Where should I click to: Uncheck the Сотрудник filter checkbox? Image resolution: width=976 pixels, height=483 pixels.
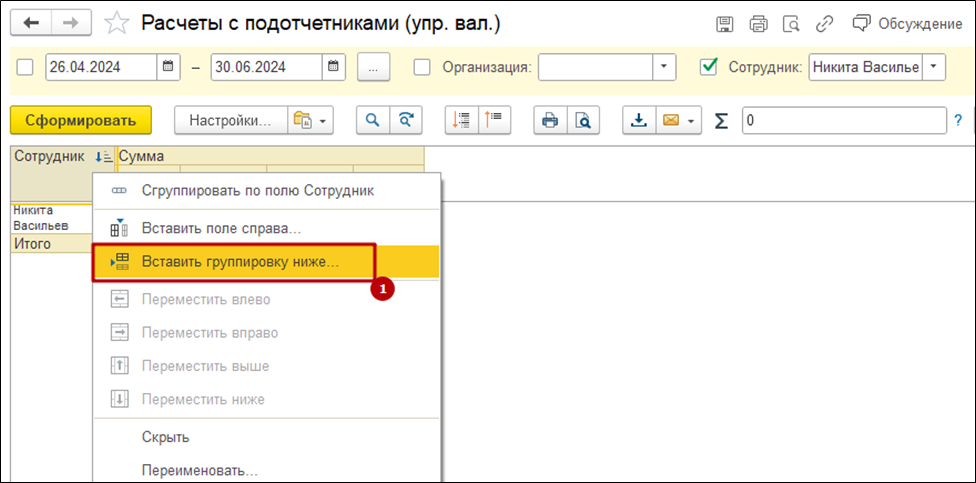pos(709,67)
